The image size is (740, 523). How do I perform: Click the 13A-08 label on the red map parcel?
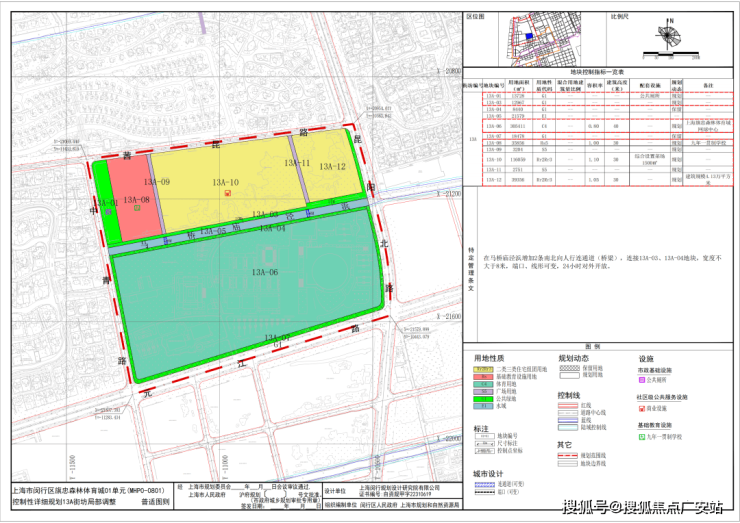pyautogui.click(x=136, y=200)
